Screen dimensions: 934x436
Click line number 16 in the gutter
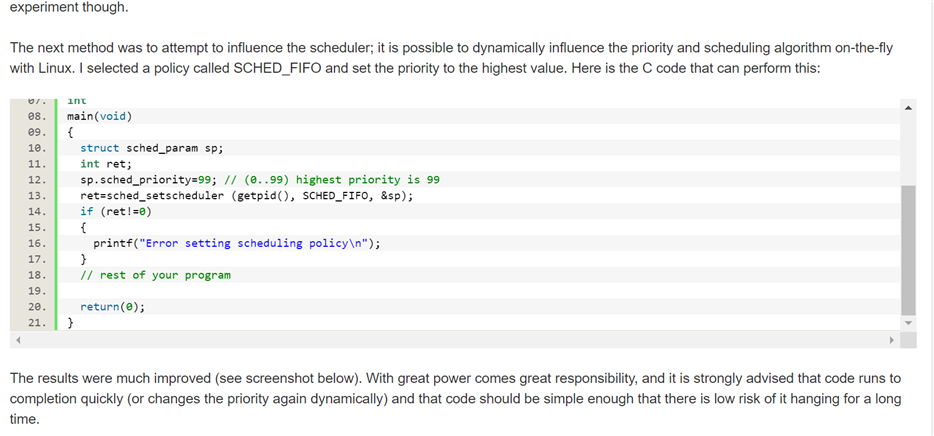[x=36, y=244]
